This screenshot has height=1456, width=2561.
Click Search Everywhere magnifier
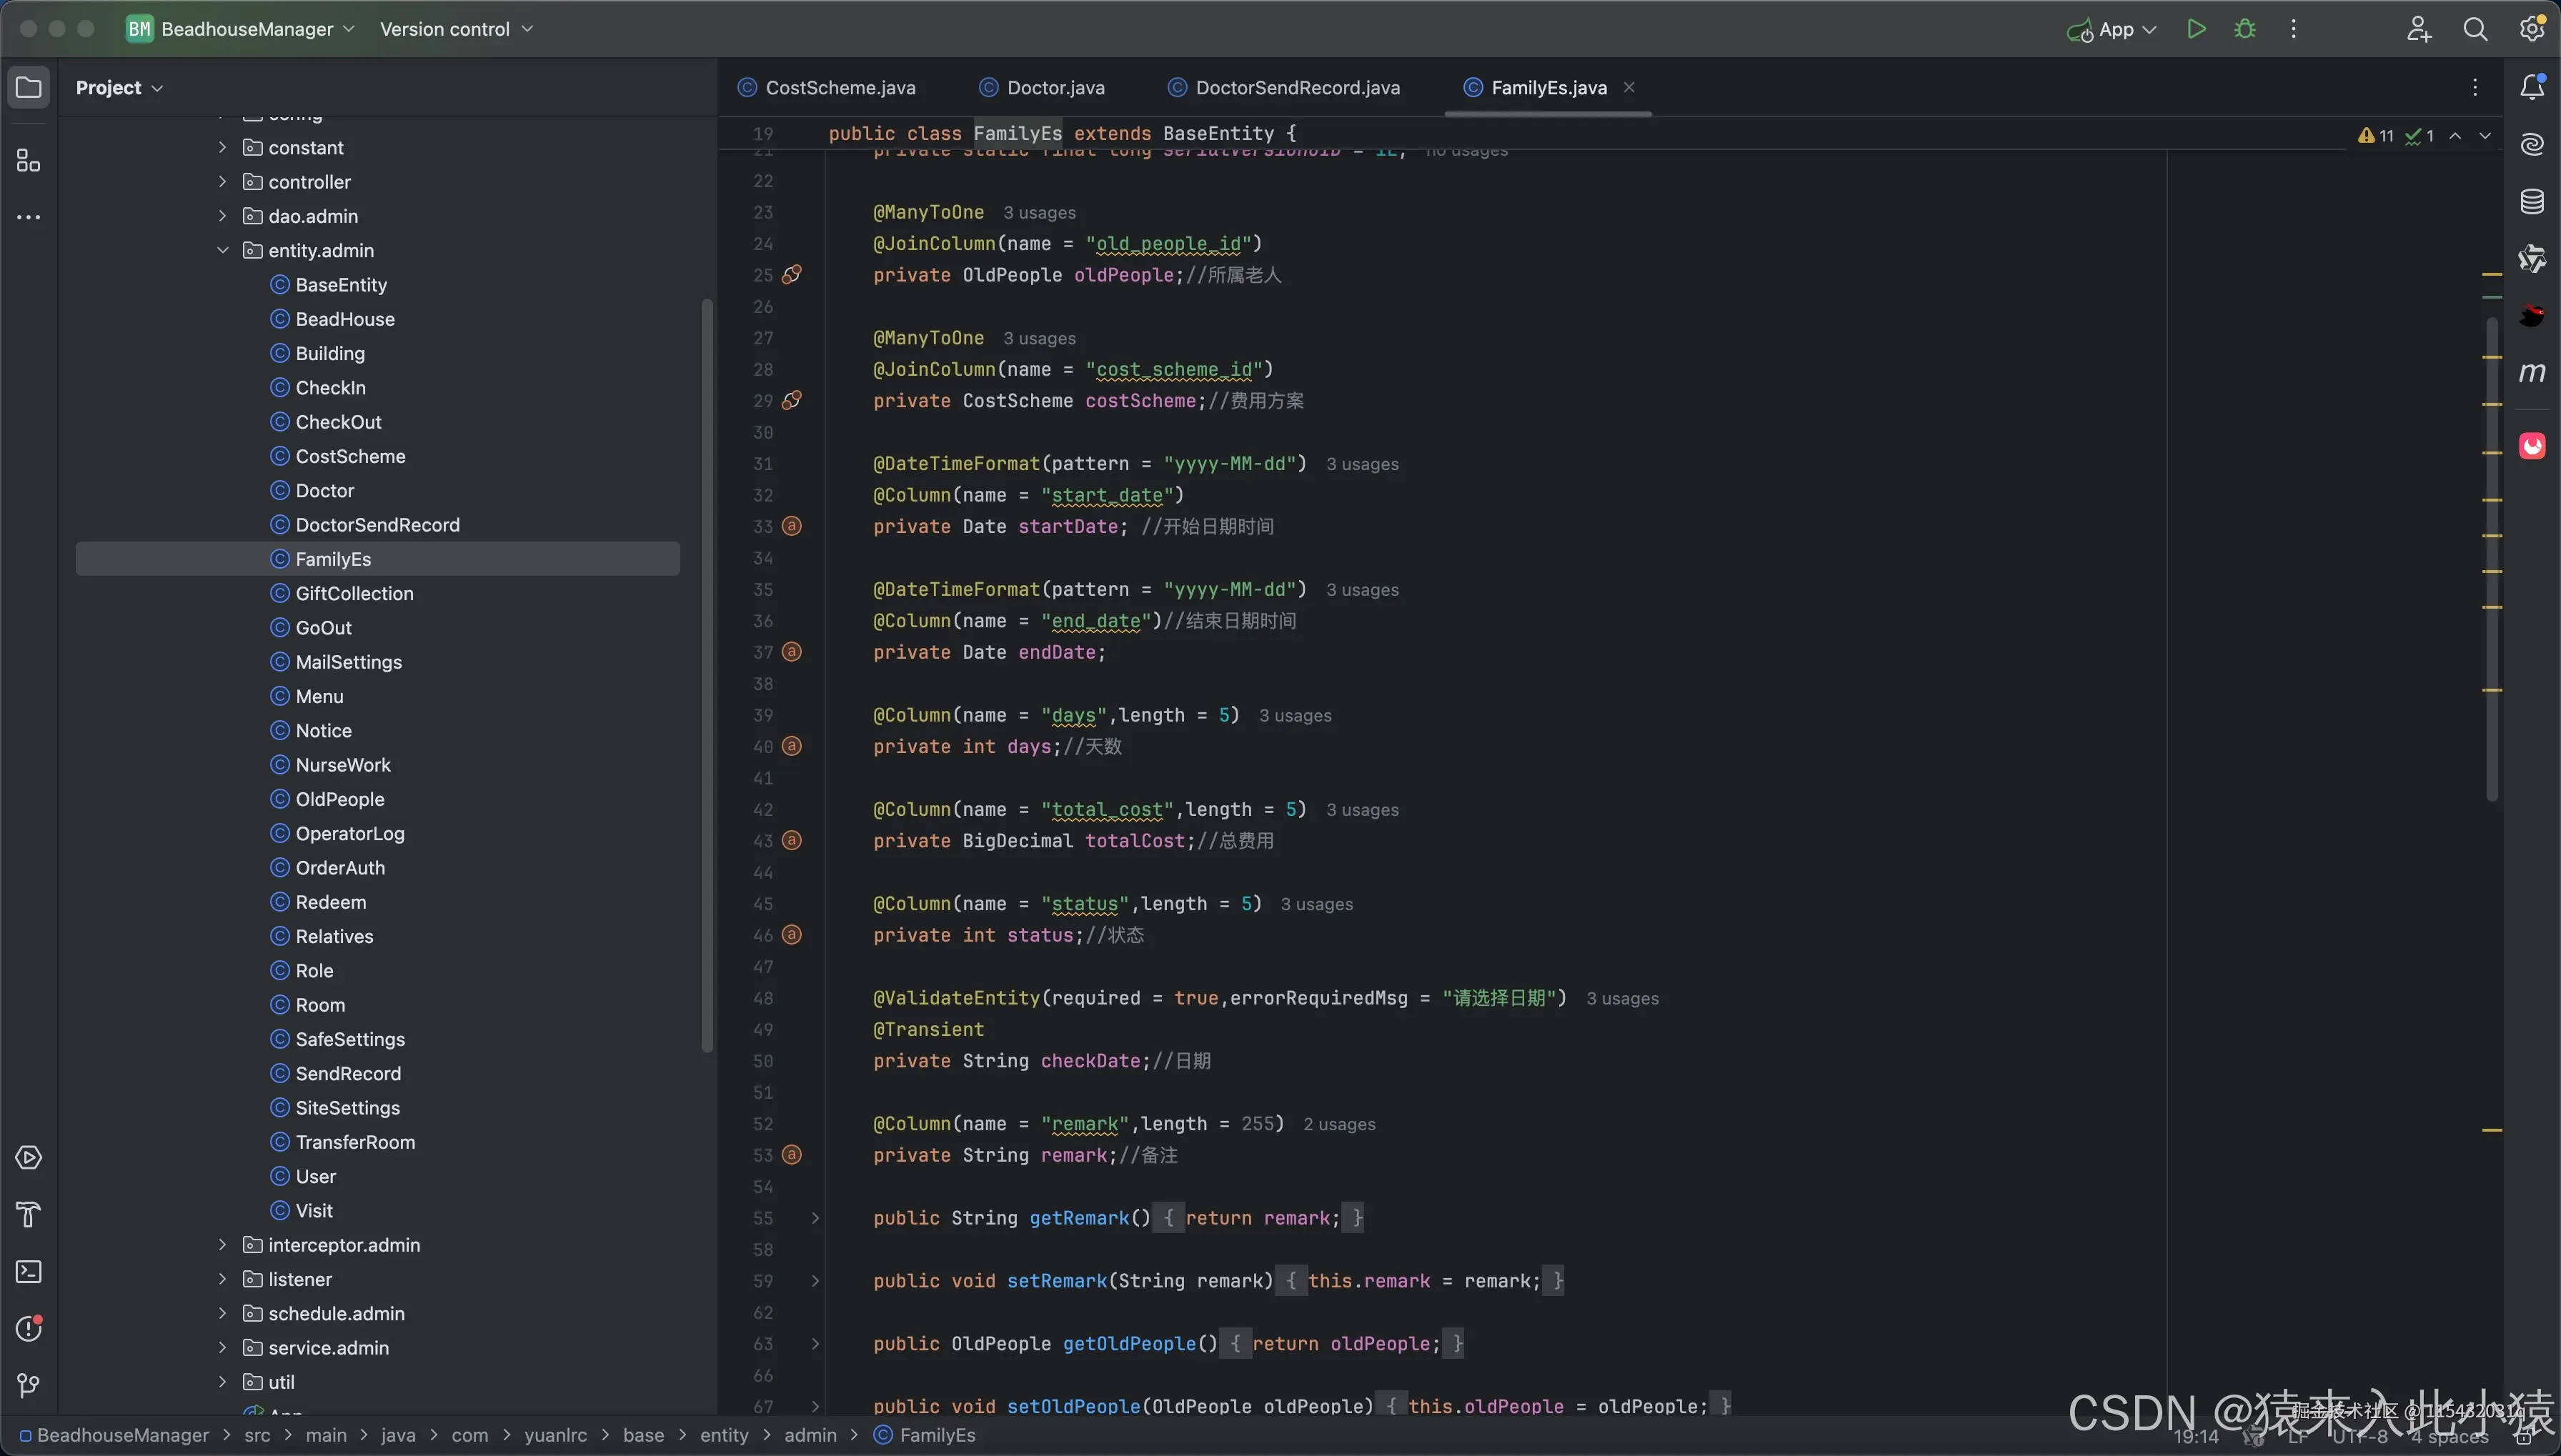point(2475,29)
